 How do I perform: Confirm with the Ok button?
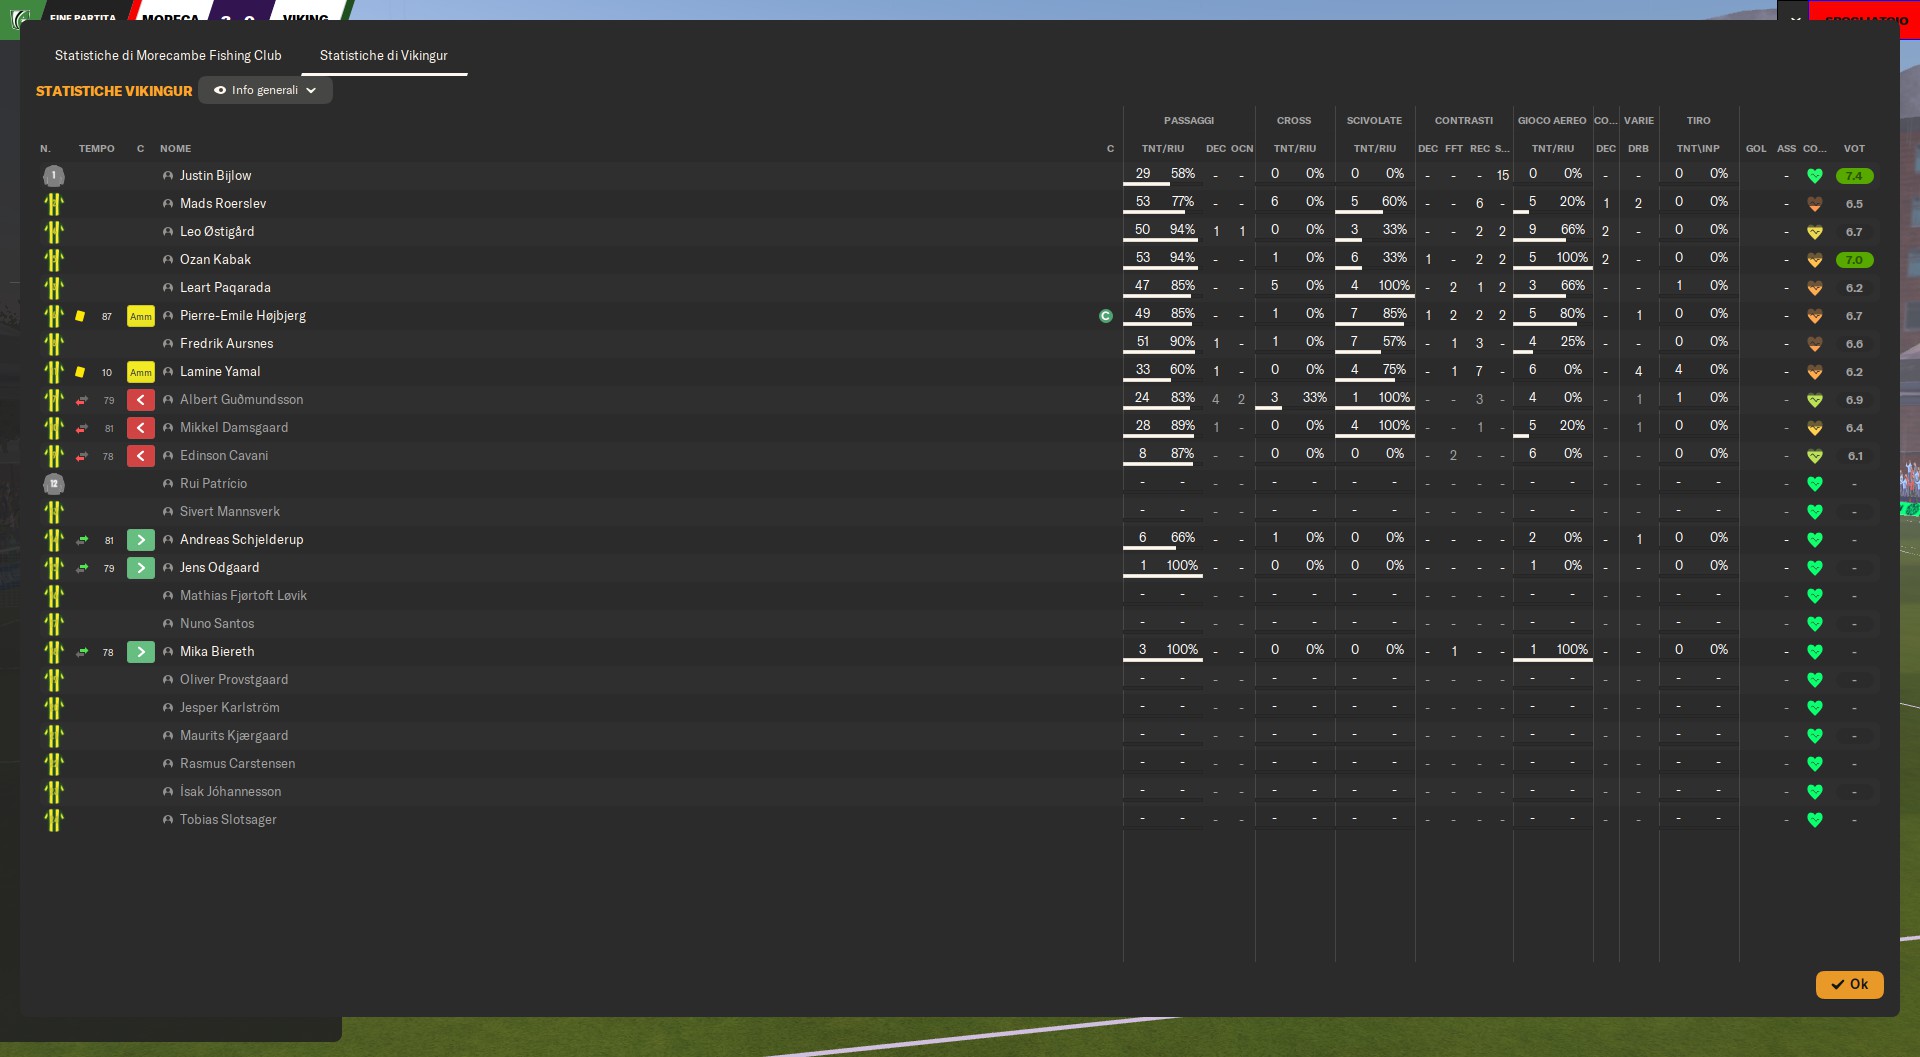click(x=1849, y=984)
